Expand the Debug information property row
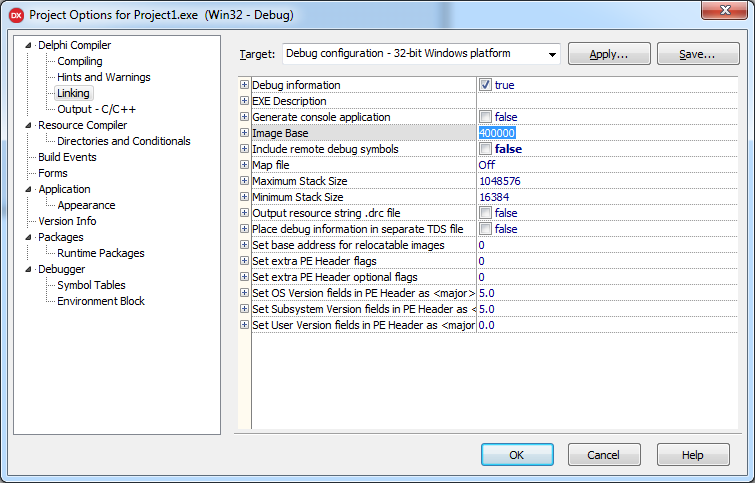The image size is (755, 483). pyautogui.click(x=244, y=85)
